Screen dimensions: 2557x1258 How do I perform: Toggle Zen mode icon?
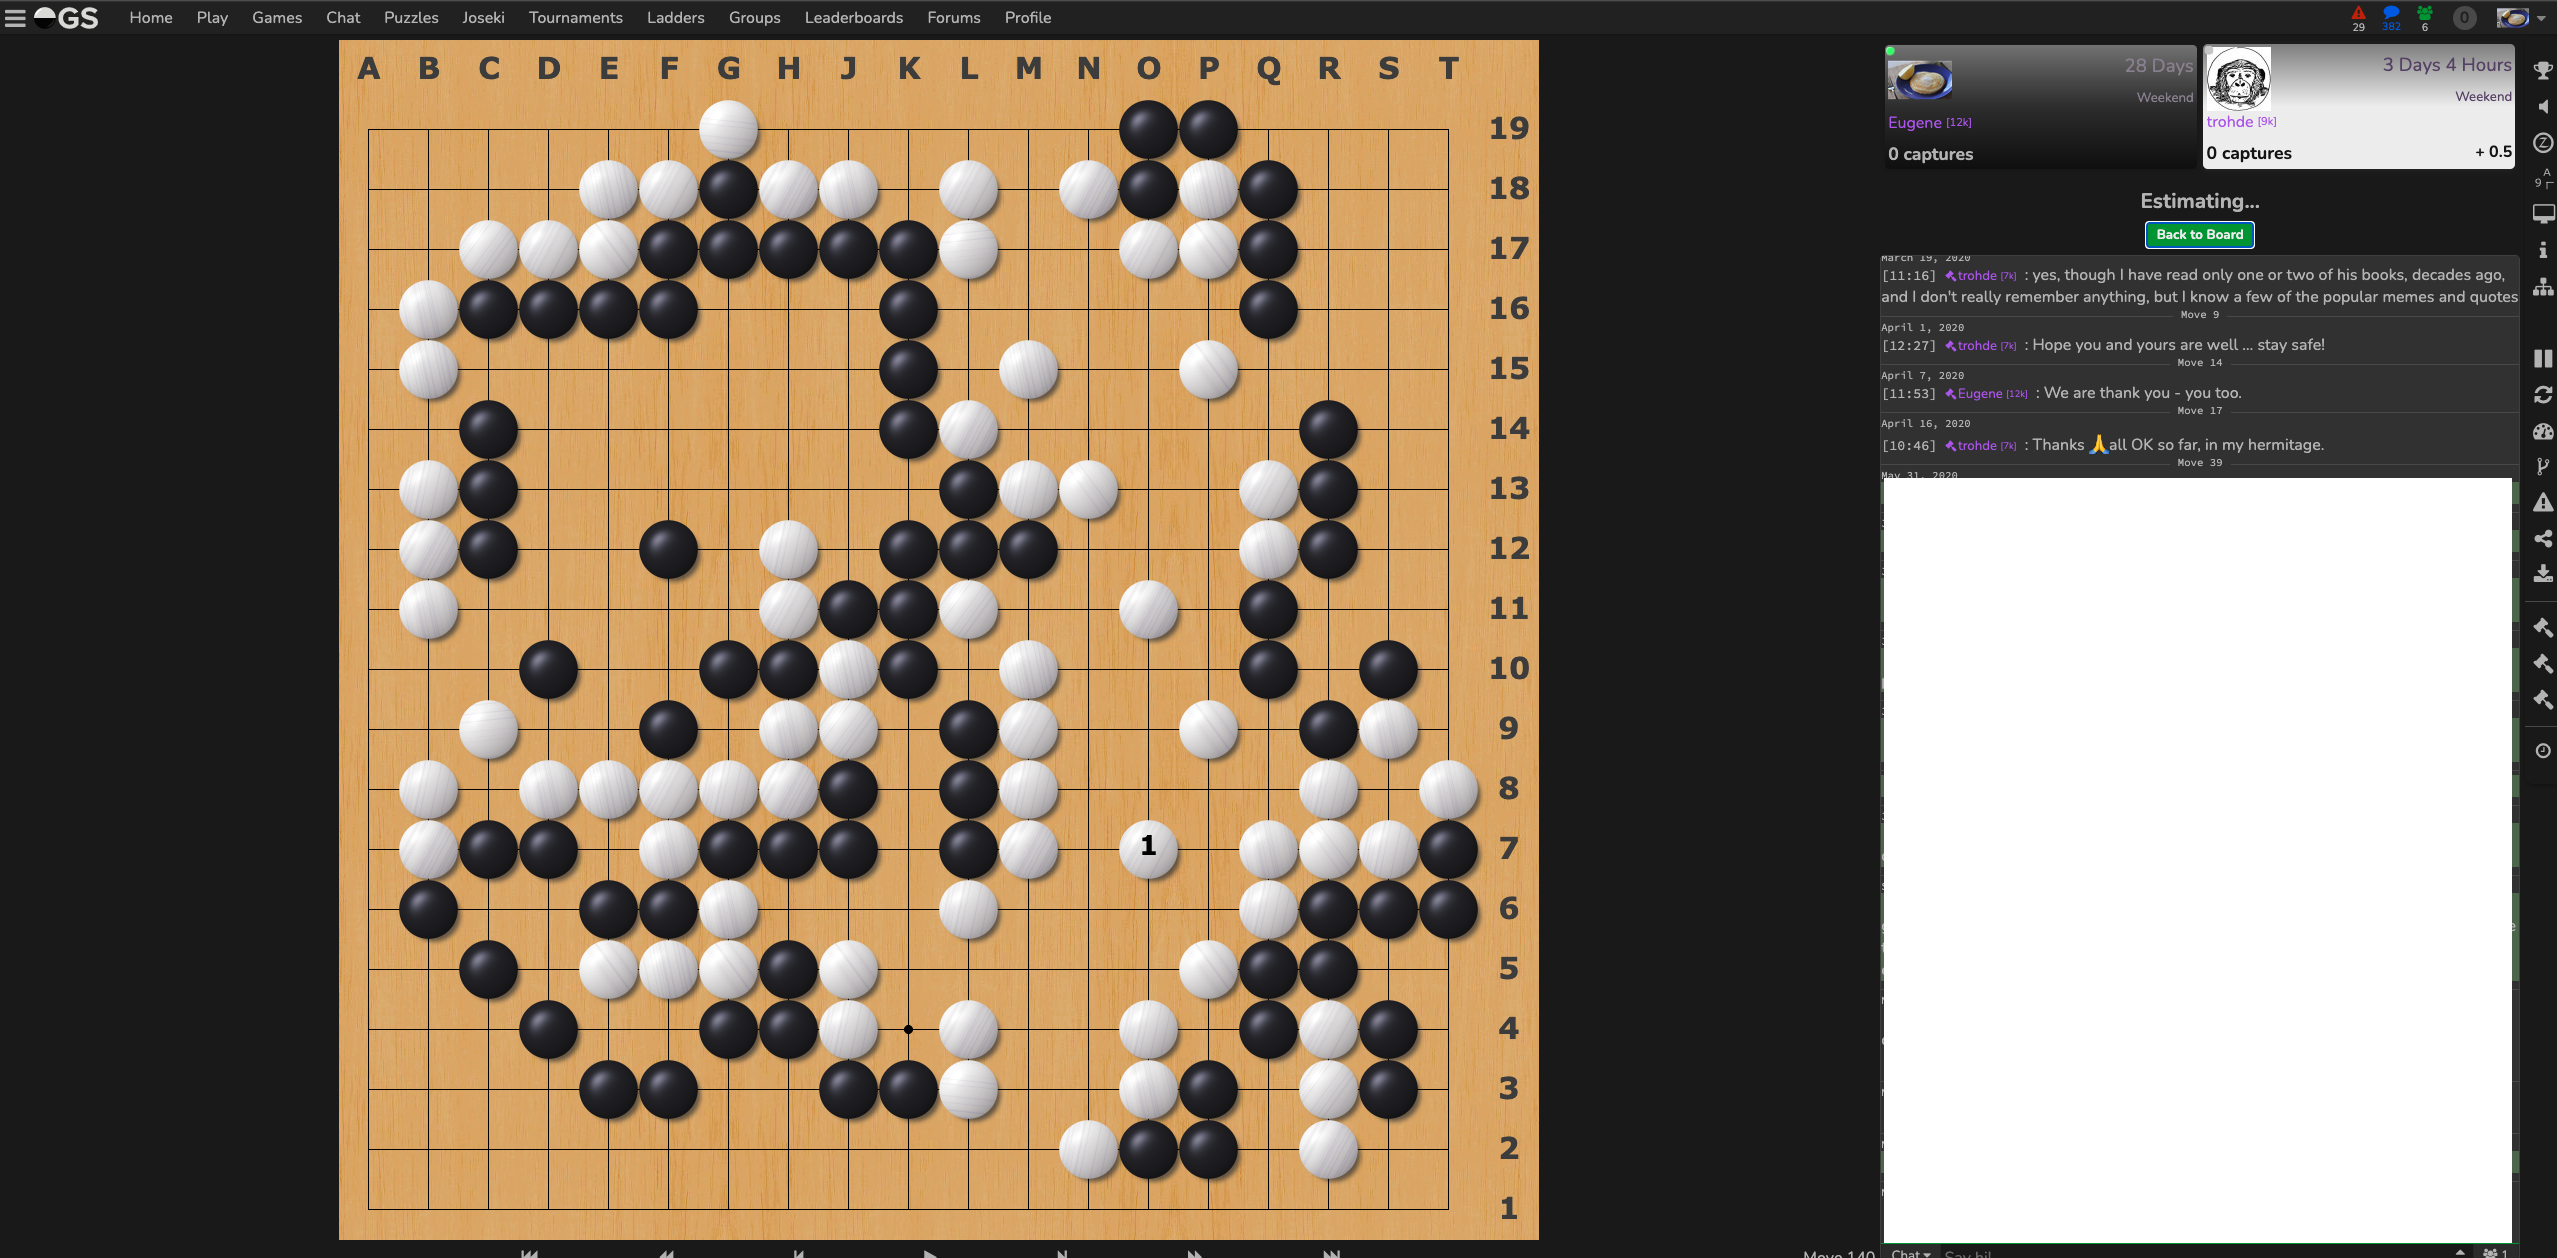[x=2543, y=143]
